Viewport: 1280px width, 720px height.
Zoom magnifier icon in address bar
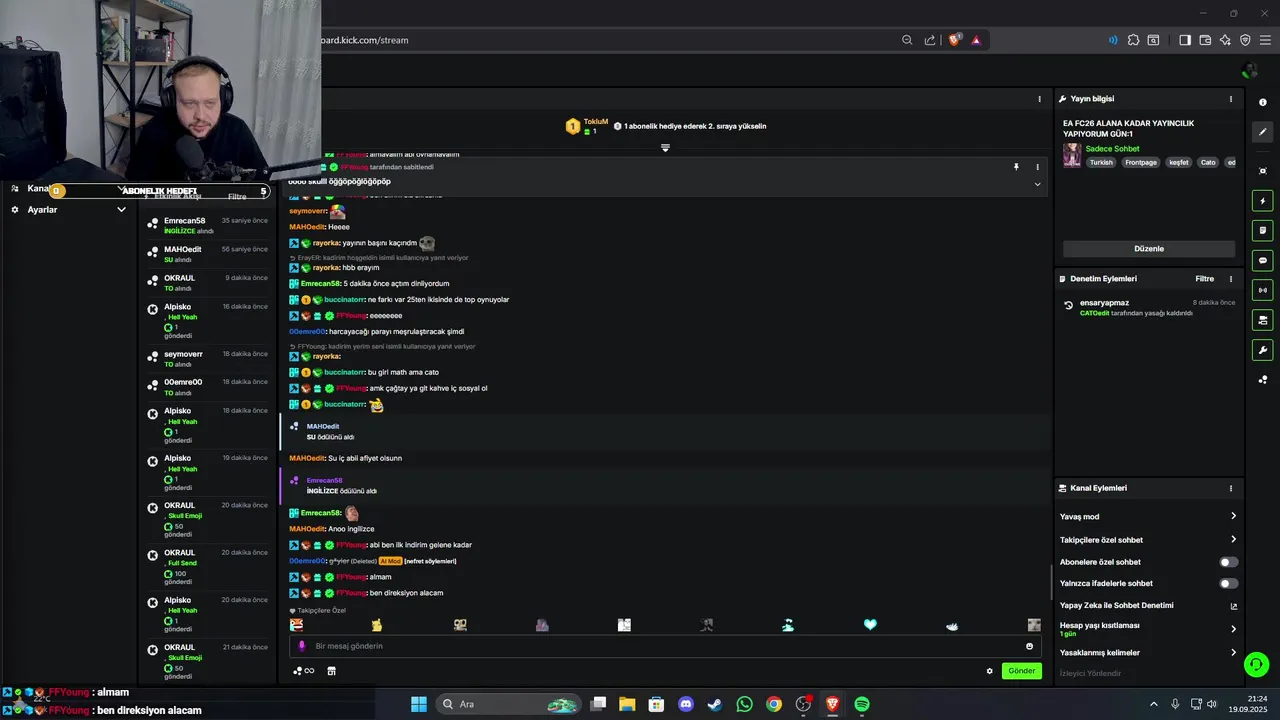tap(907, 40)
